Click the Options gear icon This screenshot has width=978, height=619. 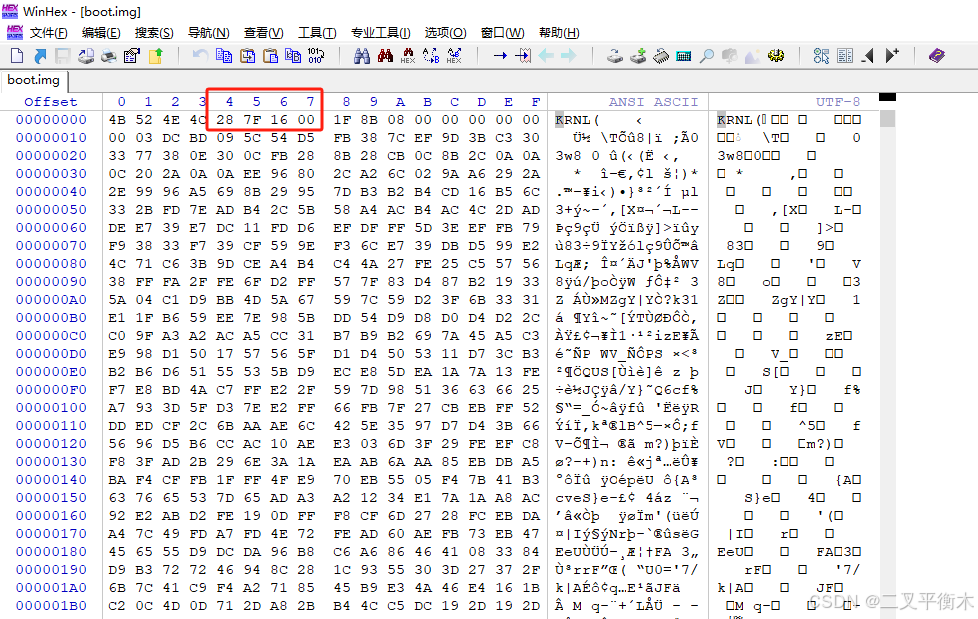coord(776,56)
